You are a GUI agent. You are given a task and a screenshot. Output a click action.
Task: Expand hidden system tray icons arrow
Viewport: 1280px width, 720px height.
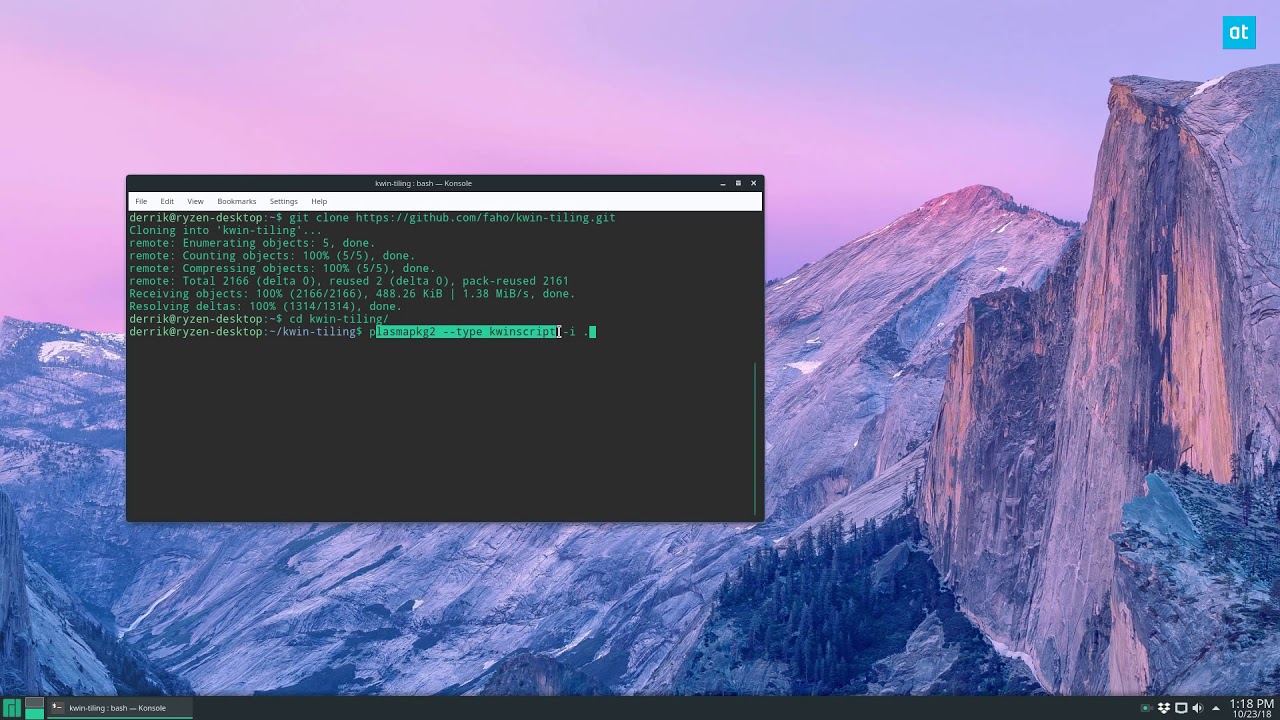pos(1215,708)
